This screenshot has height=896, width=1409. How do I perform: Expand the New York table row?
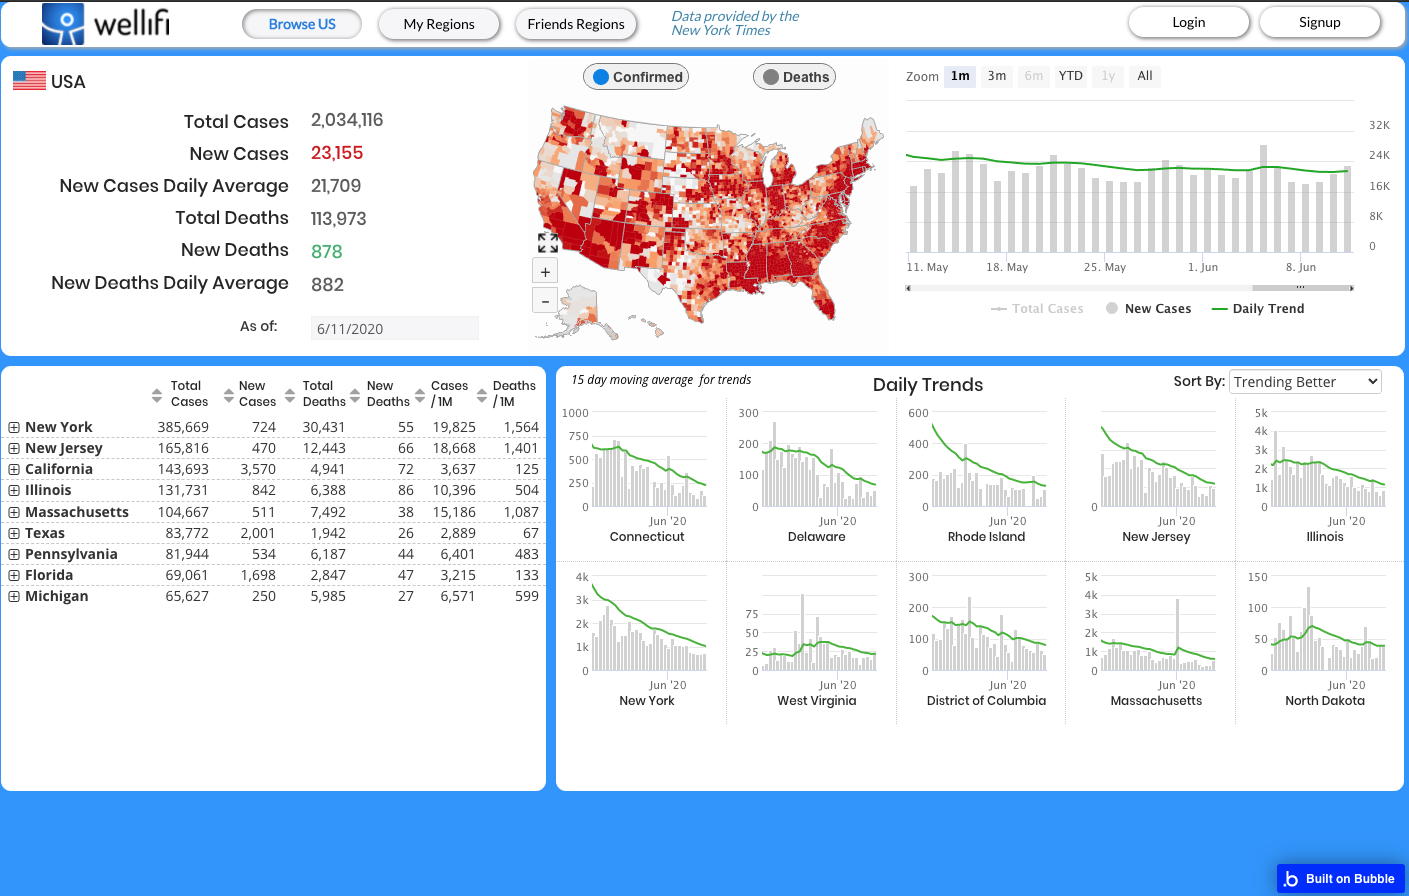click(13, 426)
